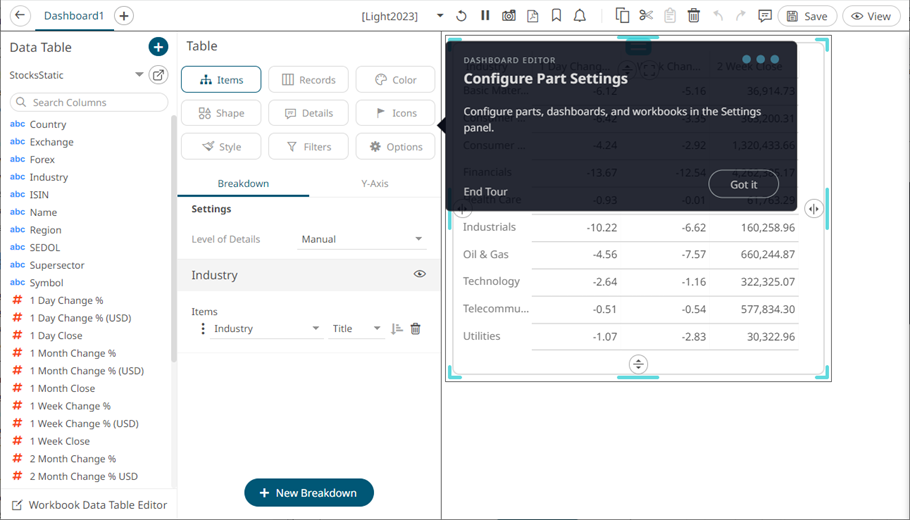Toggle visibility eye for the Industry breakdown
910x520 pixels.
tap(420, 274)
